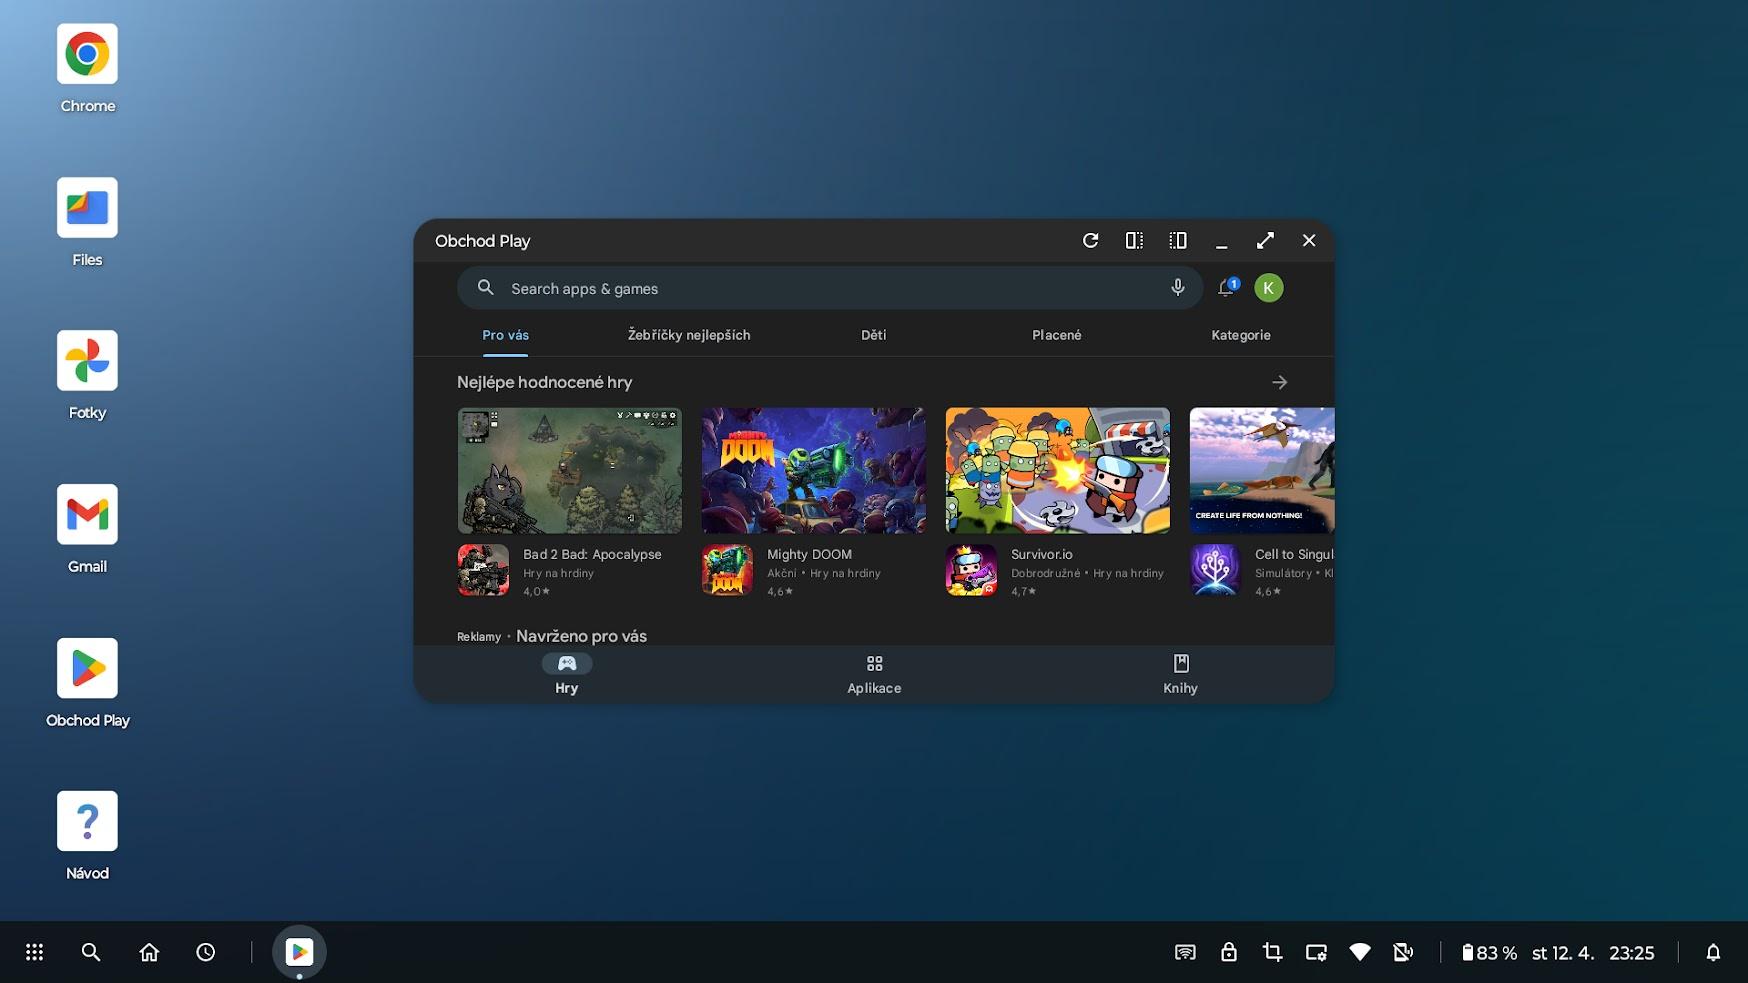Maximize the Obchod Play window
This screenshot has width=1748, height=983.
[1265, 240]
